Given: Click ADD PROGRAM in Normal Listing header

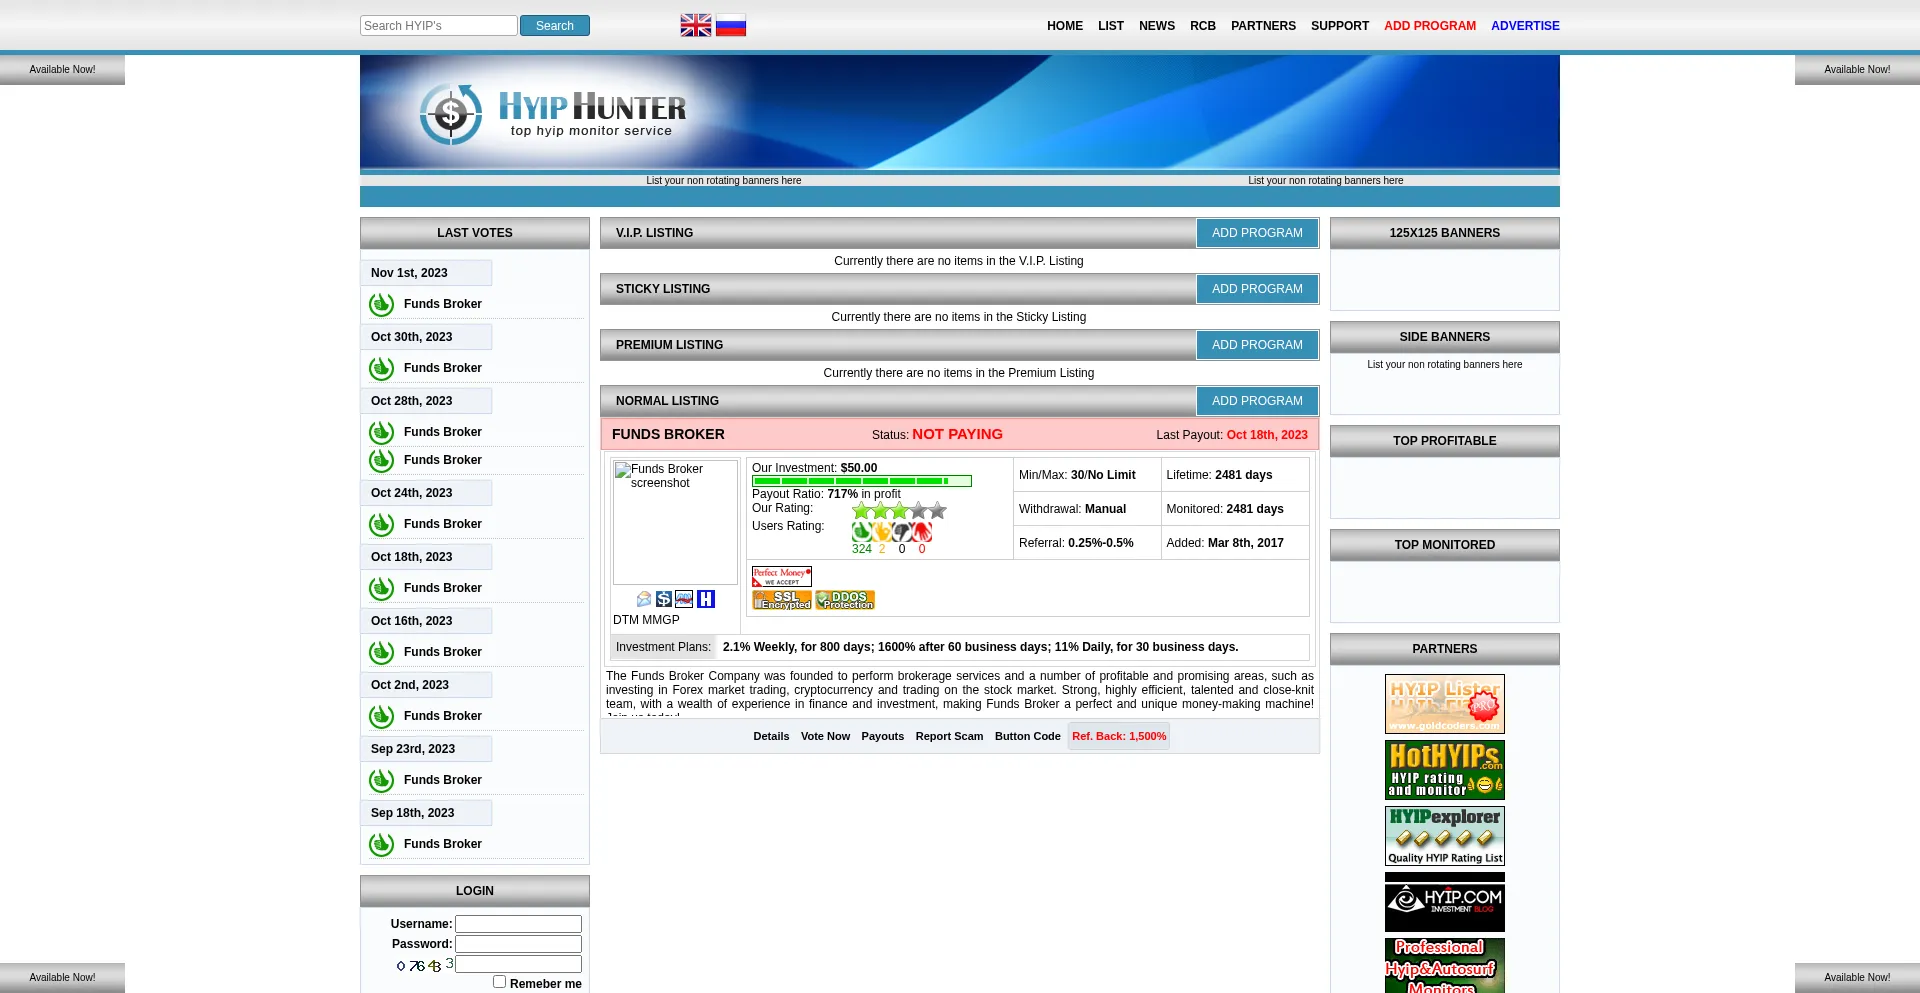Looking at the screenshot, I should [1257, 401].
